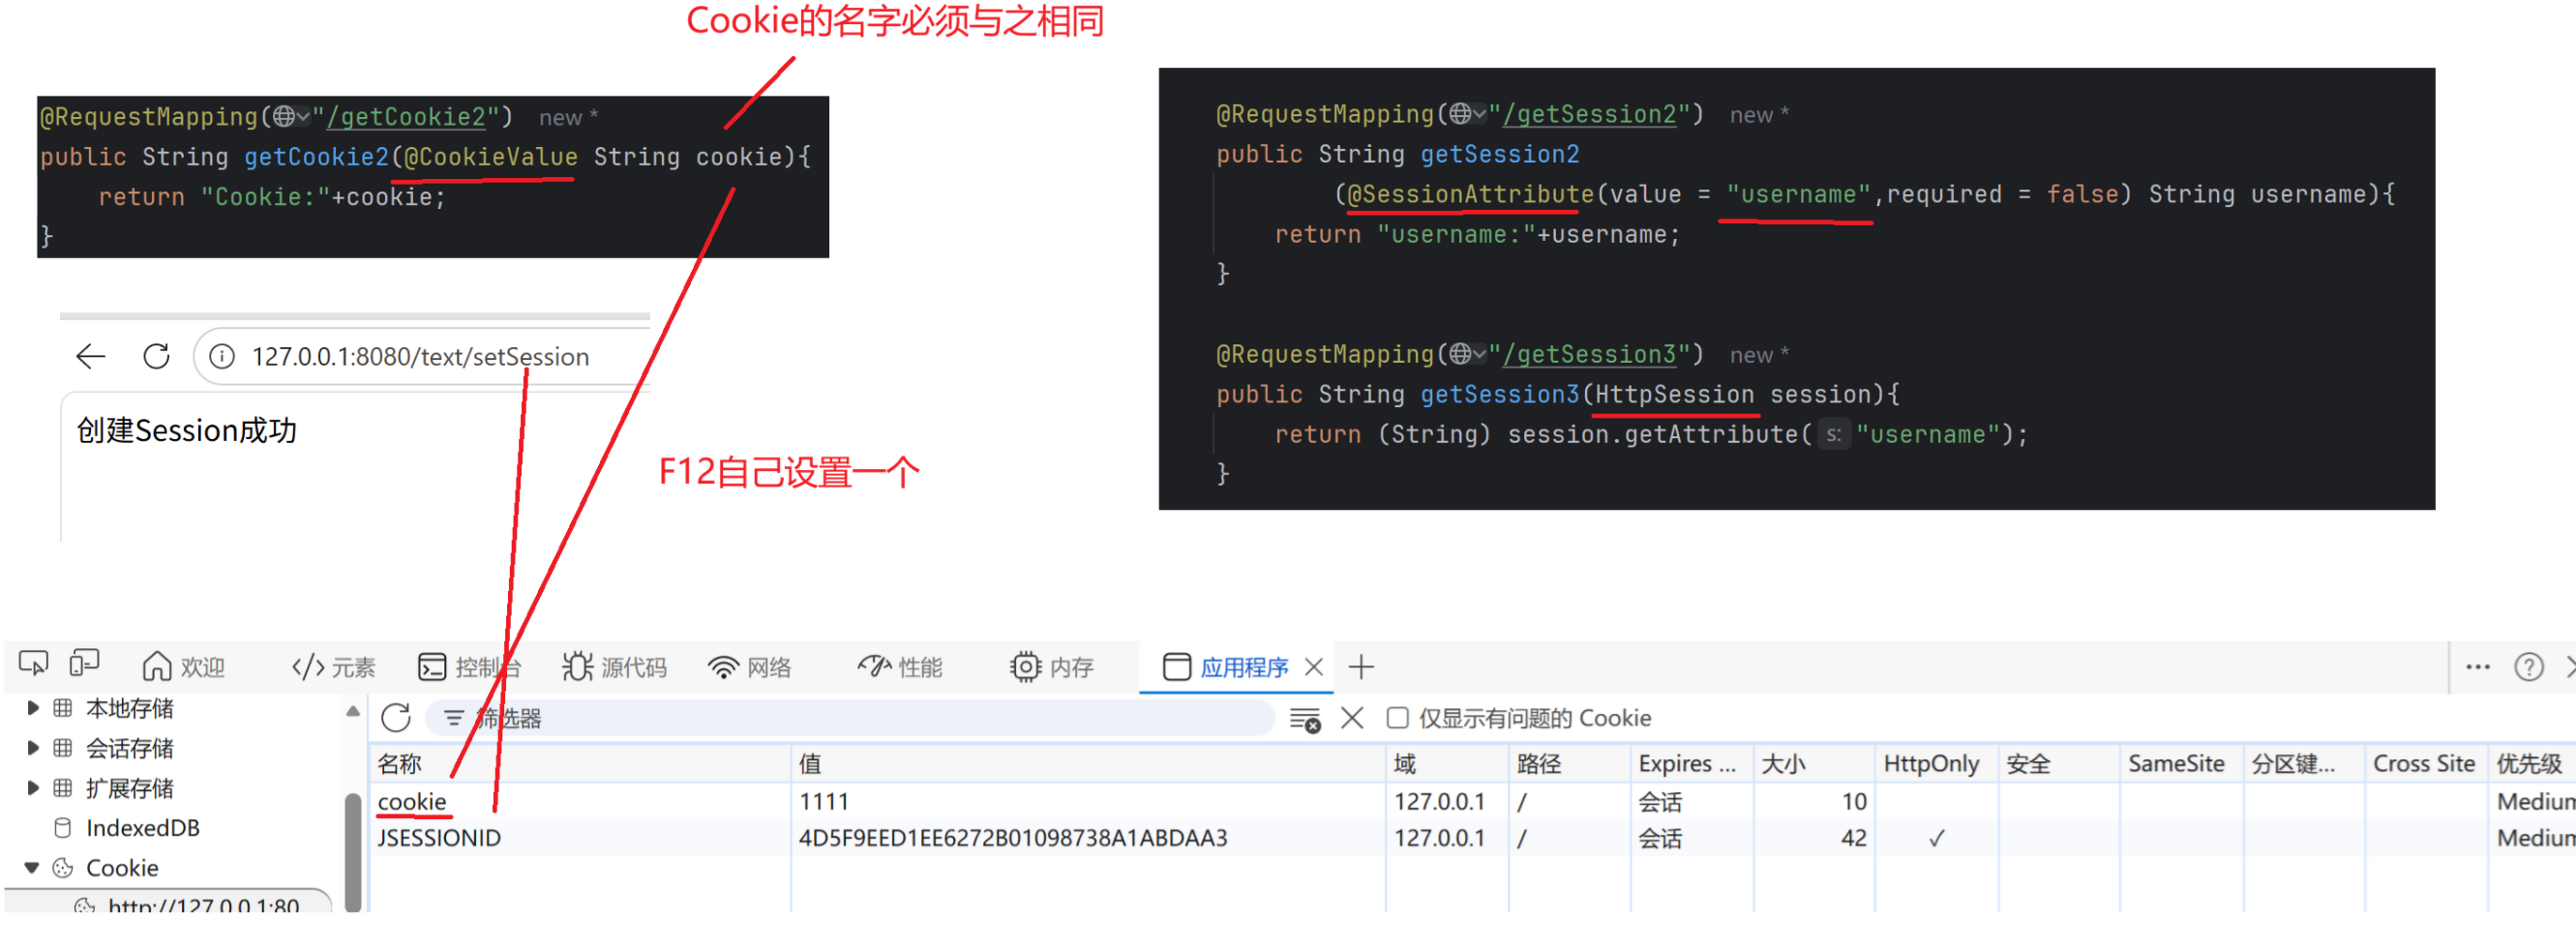Open the 欢迎 welcome tab
The width and height of the screenshot is (2576, 946).
pyautogui.click(x=184, y=667)
